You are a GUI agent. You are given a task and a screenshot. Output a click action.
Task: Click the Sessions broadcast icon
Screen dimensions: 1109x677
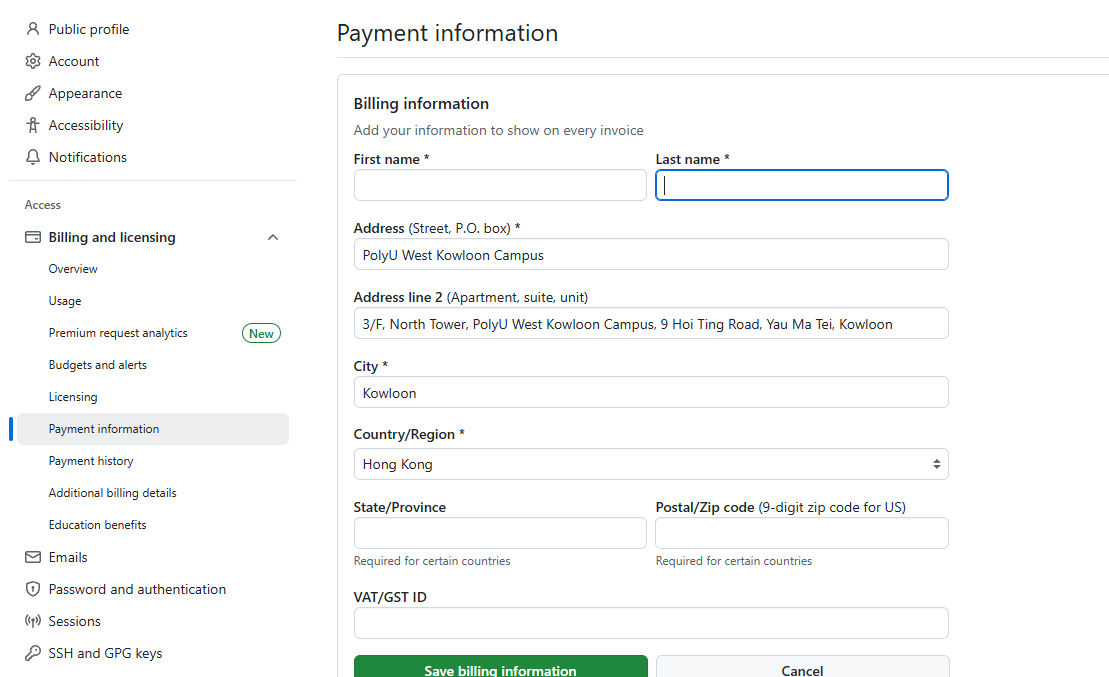(x=33, y=621)
